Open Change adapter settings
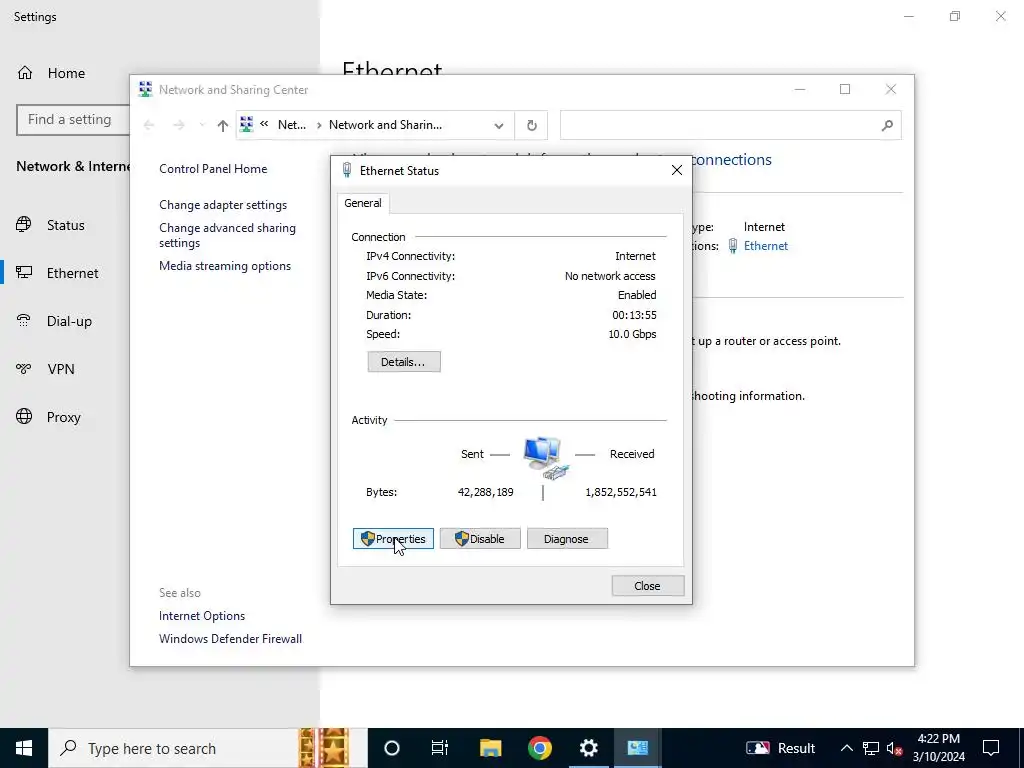 (223, 205)
